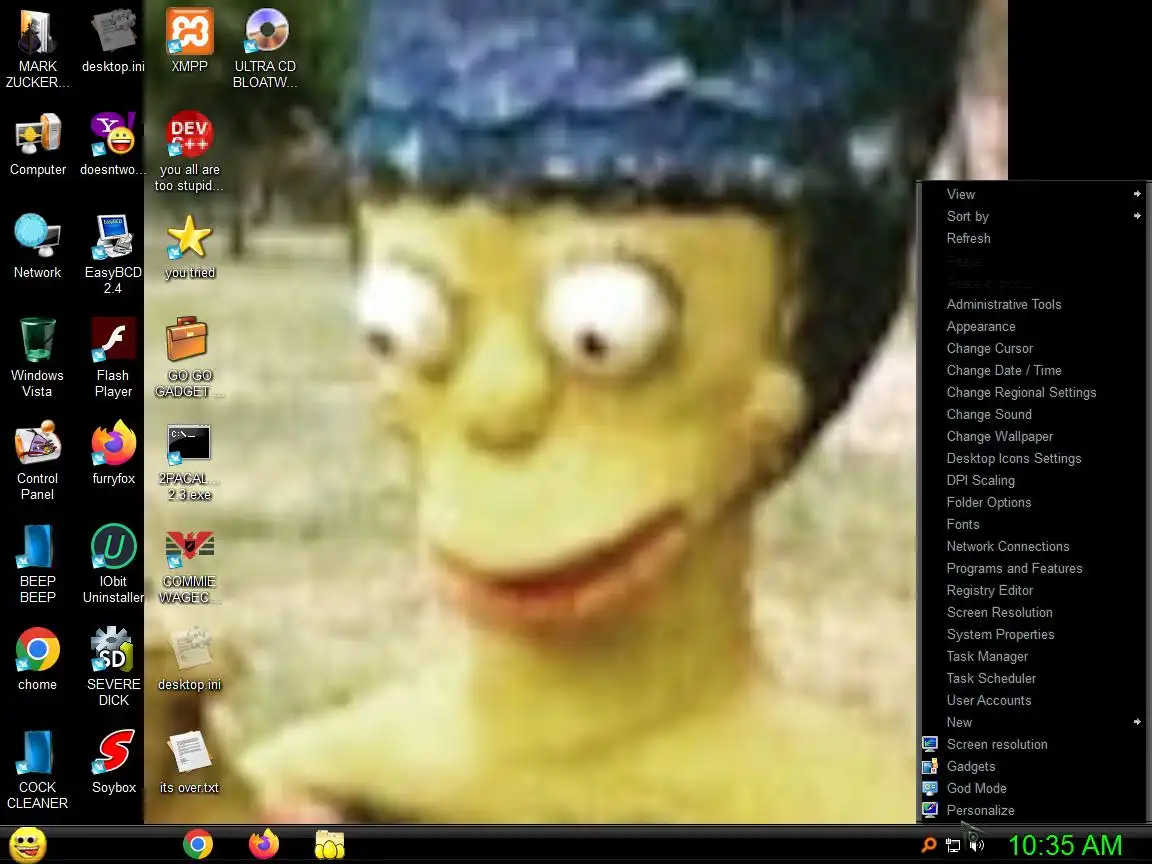
Task: Select the DEV C++ 'you all are too stupid' icon
Action: click(189, 151)
